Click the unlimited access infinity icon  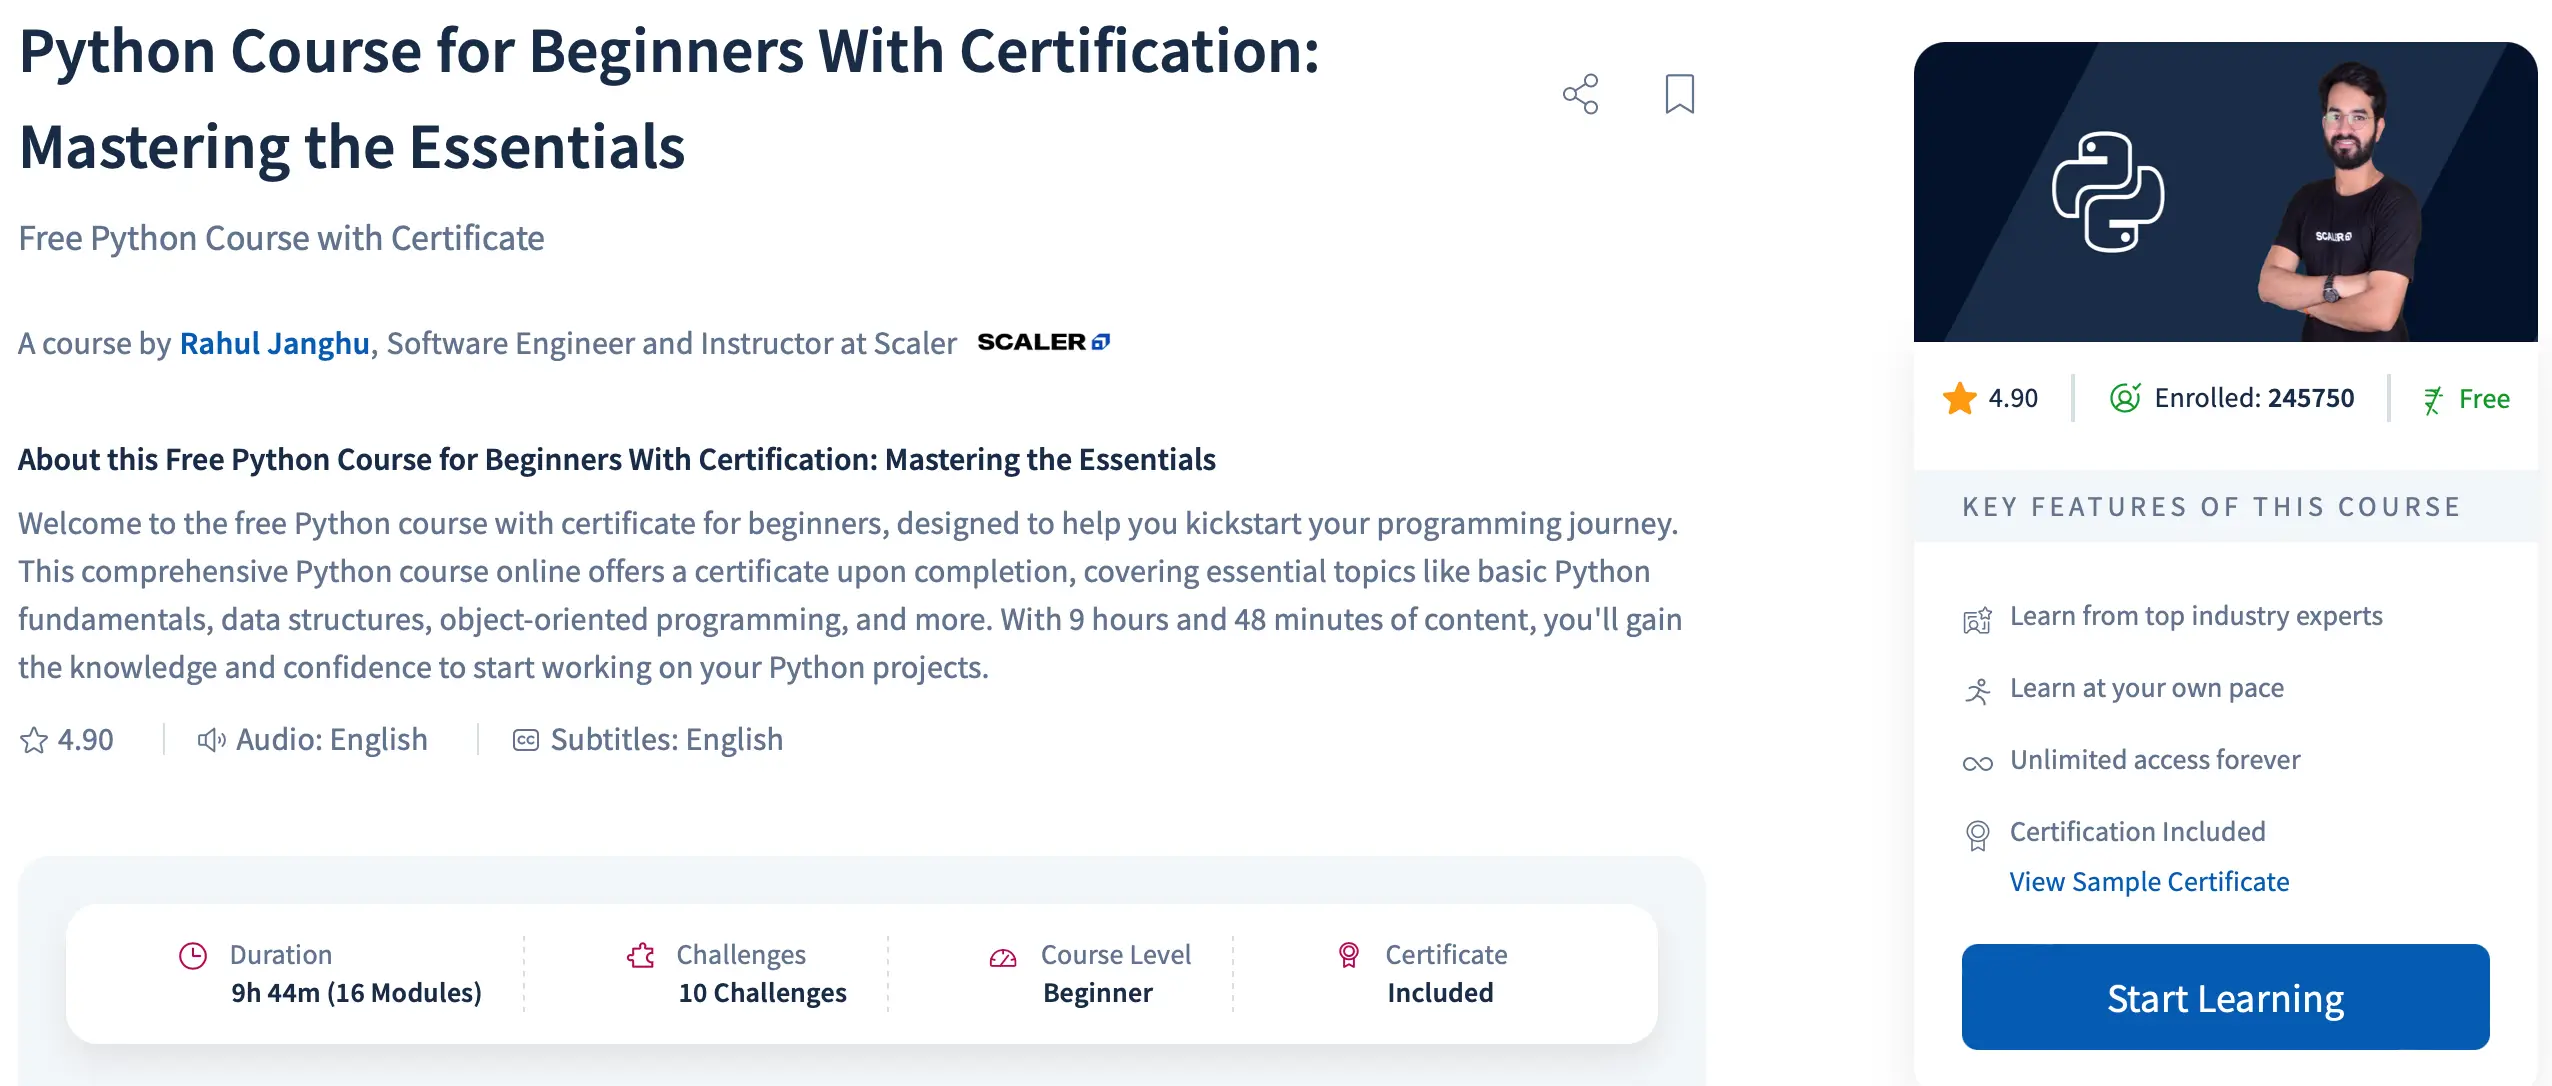[x=1977, y=762]
